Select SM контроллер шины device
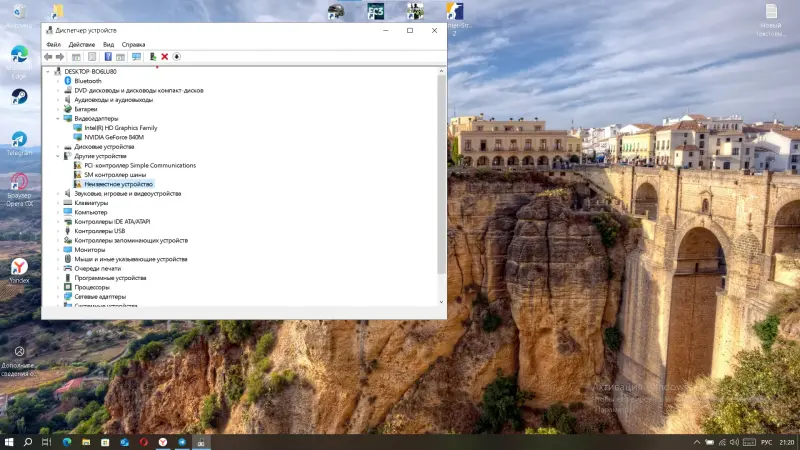The height and width of the screenshot is (450, 800). pyautogui.click(x=115, y=174)
